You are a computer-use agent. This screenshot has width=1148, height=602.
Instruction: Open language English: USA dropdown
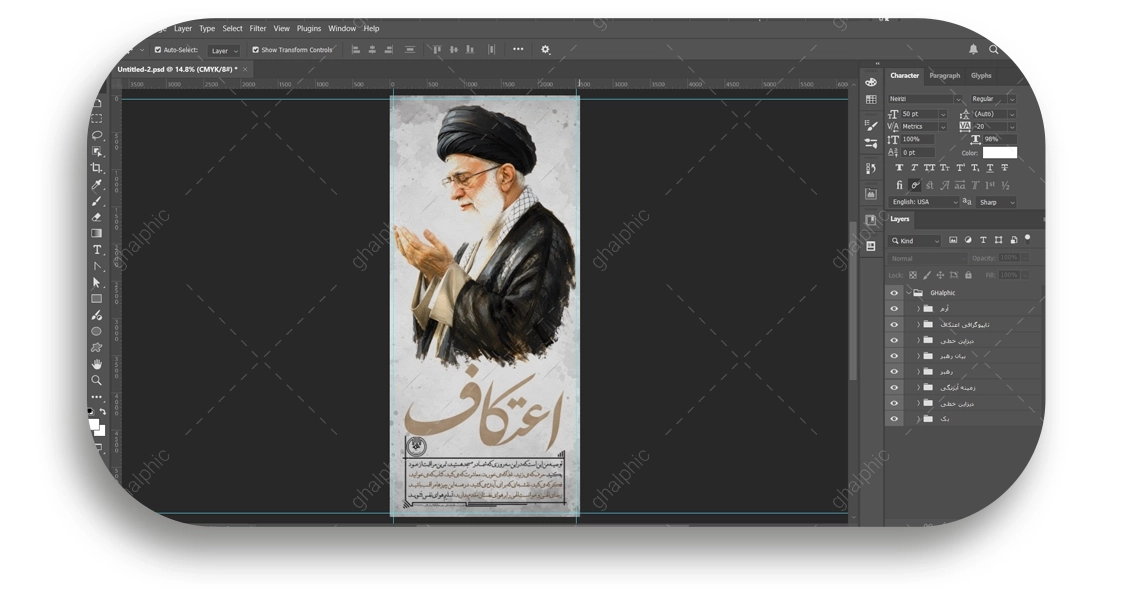point(925,202)
